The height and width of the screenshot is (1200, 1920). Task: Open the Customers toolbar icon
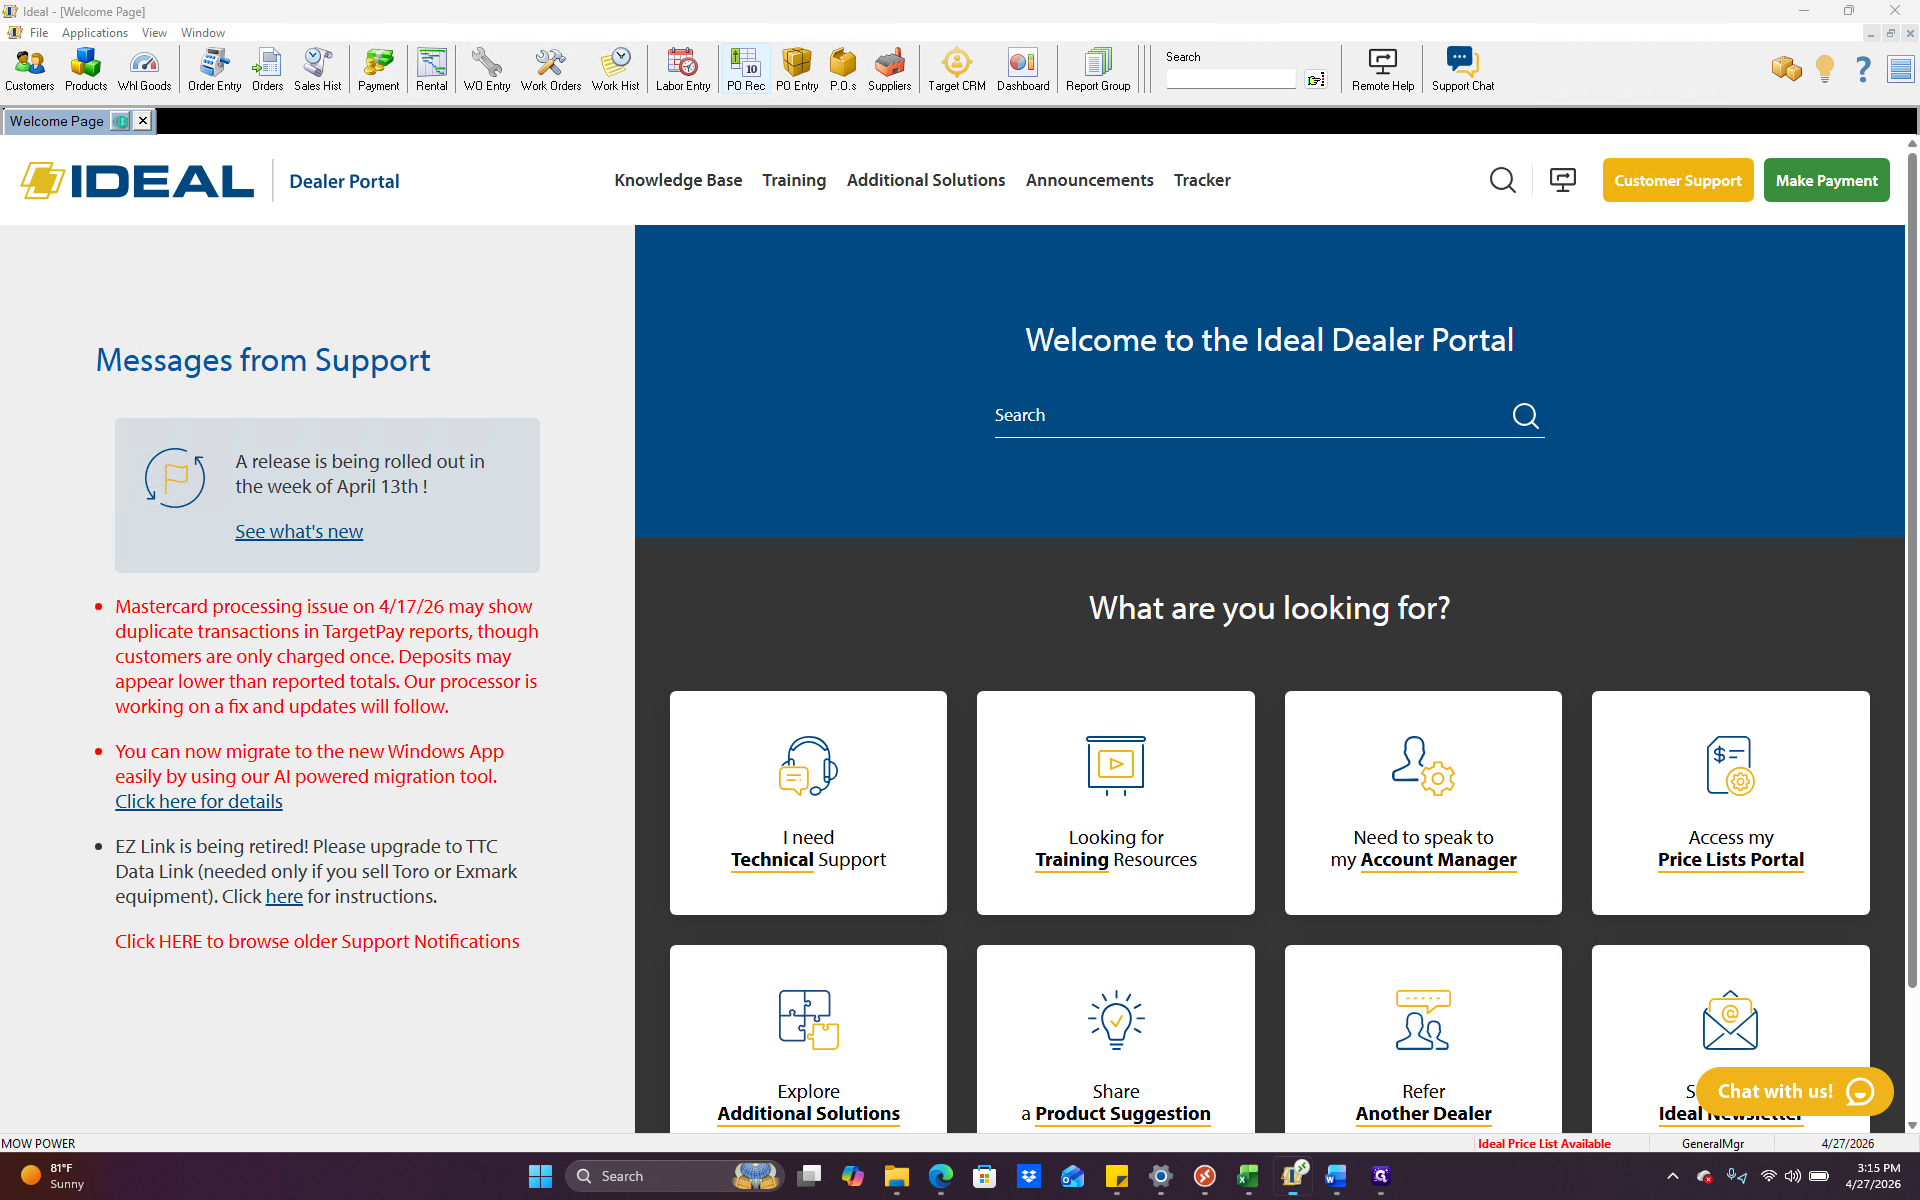(x=30, y=70)
